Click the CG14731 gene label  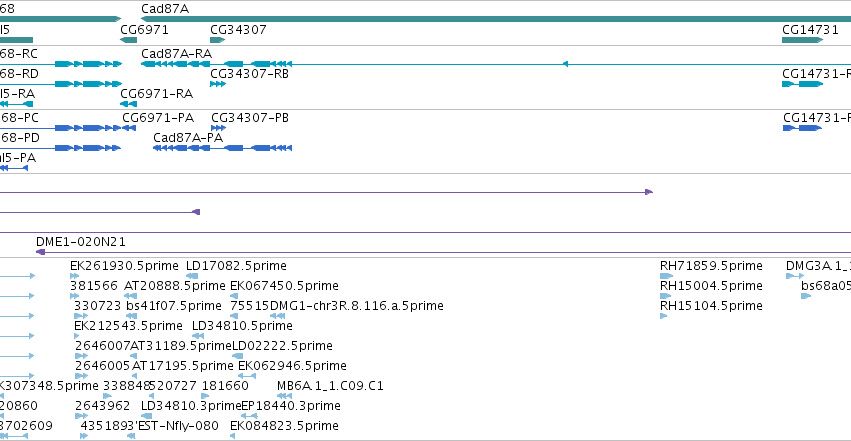tap(810, 30)
